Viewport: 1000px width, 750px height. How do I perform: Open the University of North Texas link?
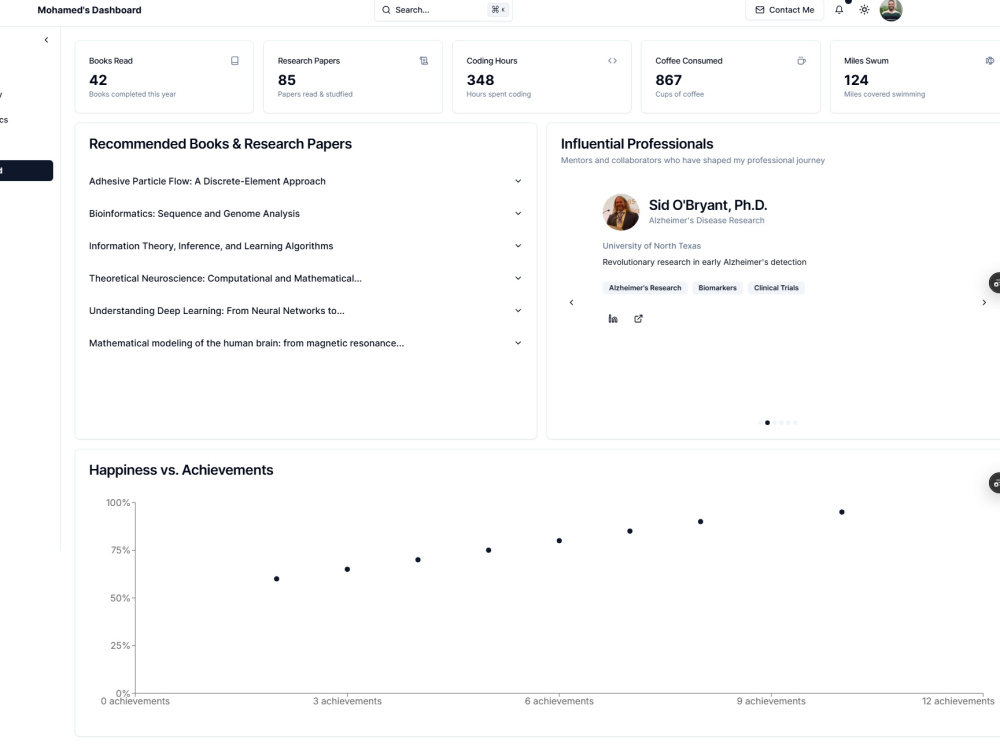point(650,245)
